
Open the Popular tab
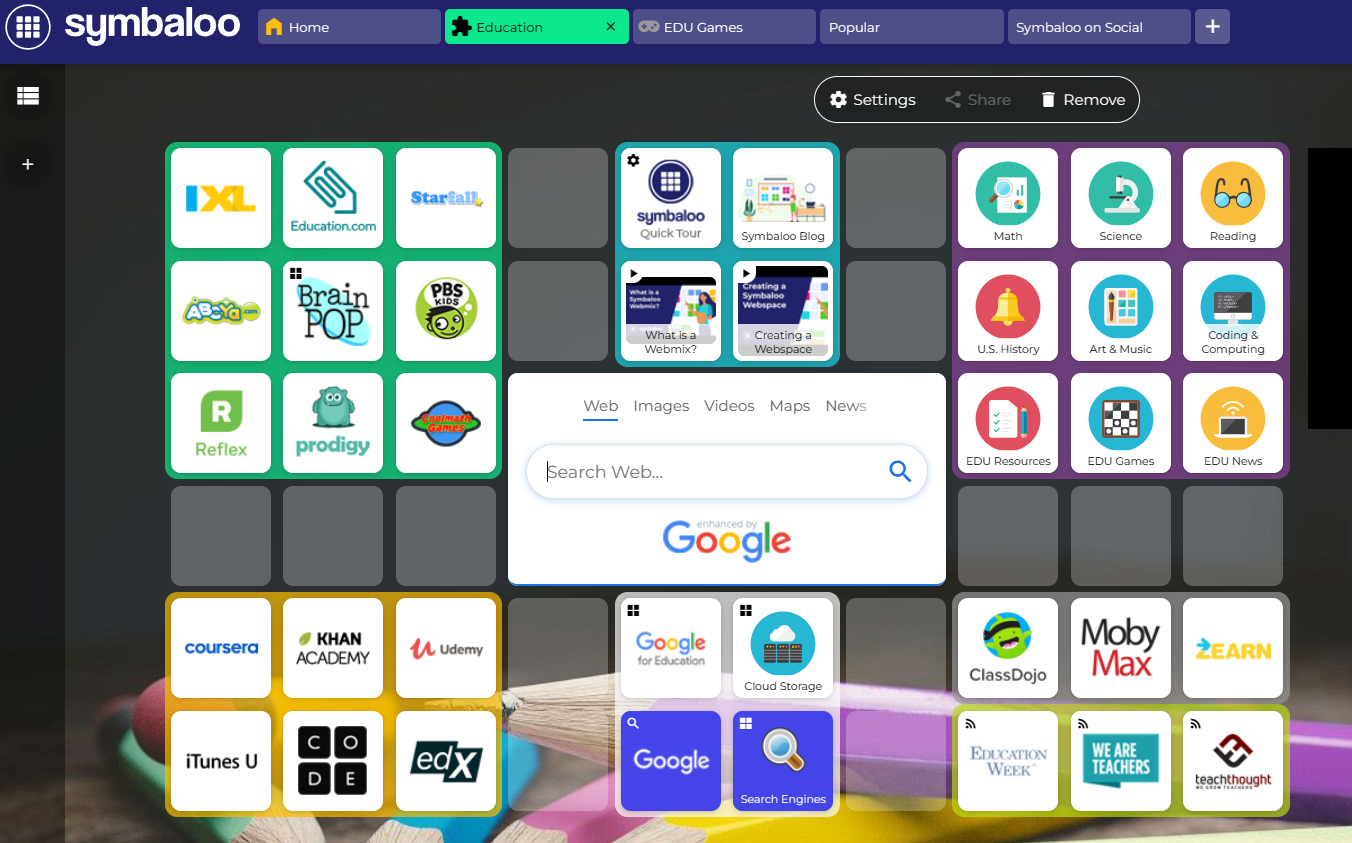point(911,27)
